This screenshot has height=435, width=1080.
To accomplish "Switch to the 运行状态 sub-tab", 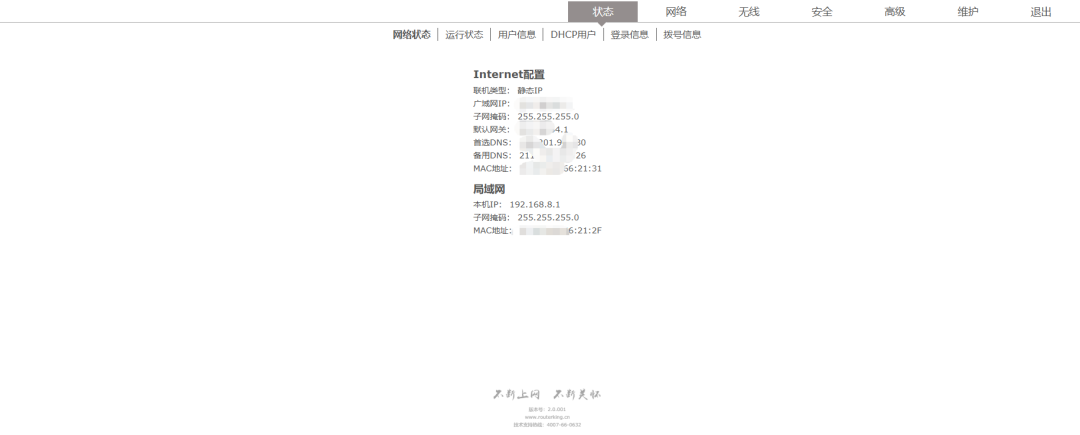I will click(464, 35).
